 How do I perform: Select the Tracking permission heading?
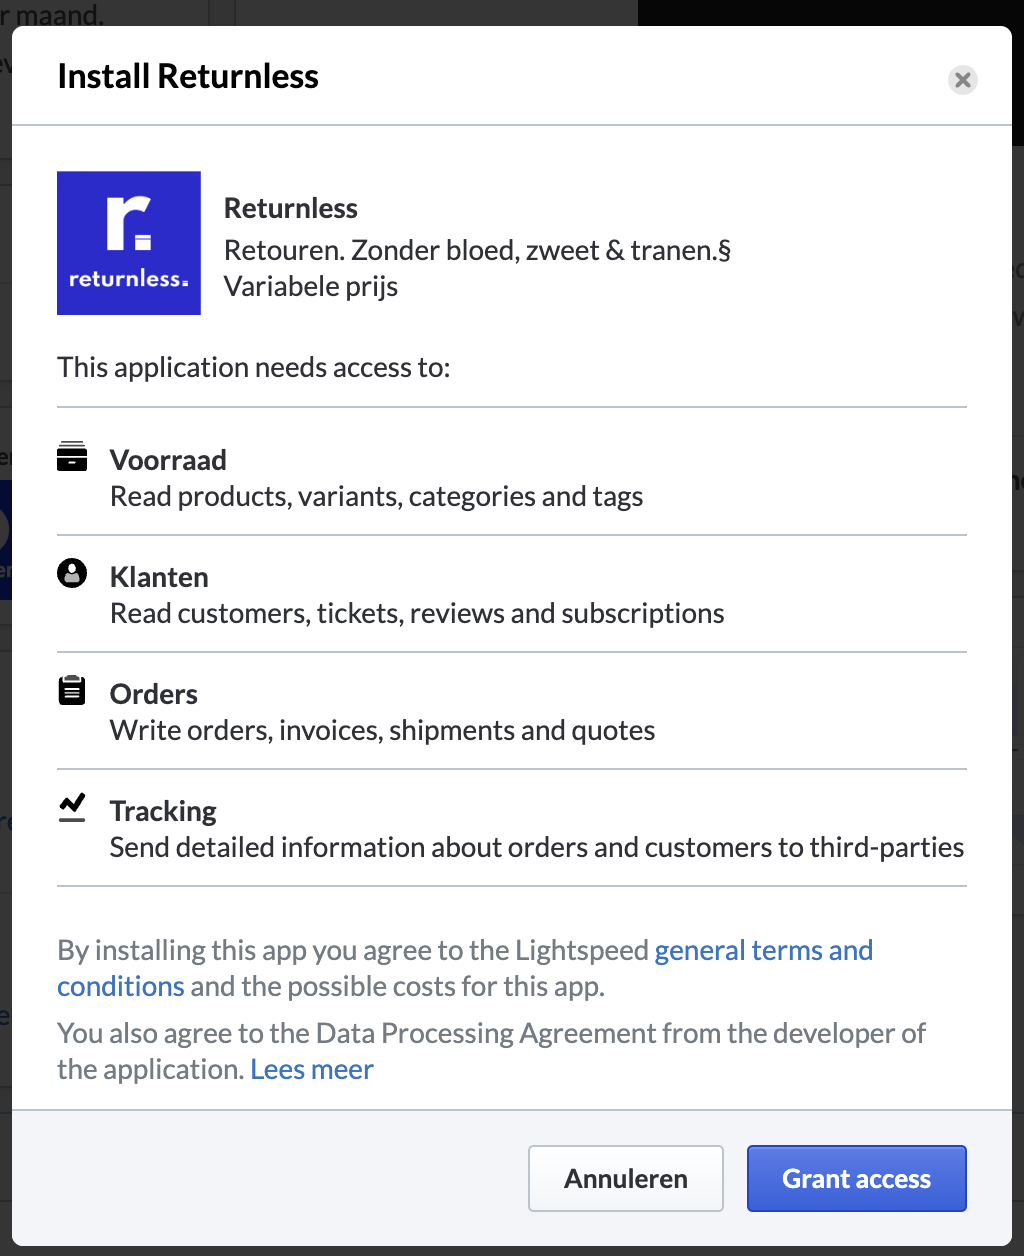[163, 811]
